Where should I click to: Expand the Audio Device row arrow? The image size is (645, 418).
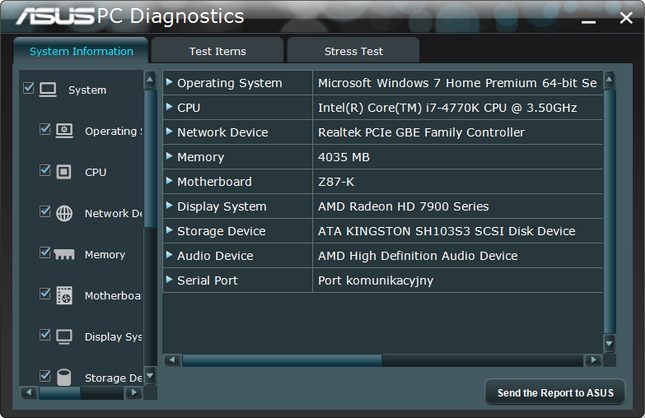pos(169,255)
